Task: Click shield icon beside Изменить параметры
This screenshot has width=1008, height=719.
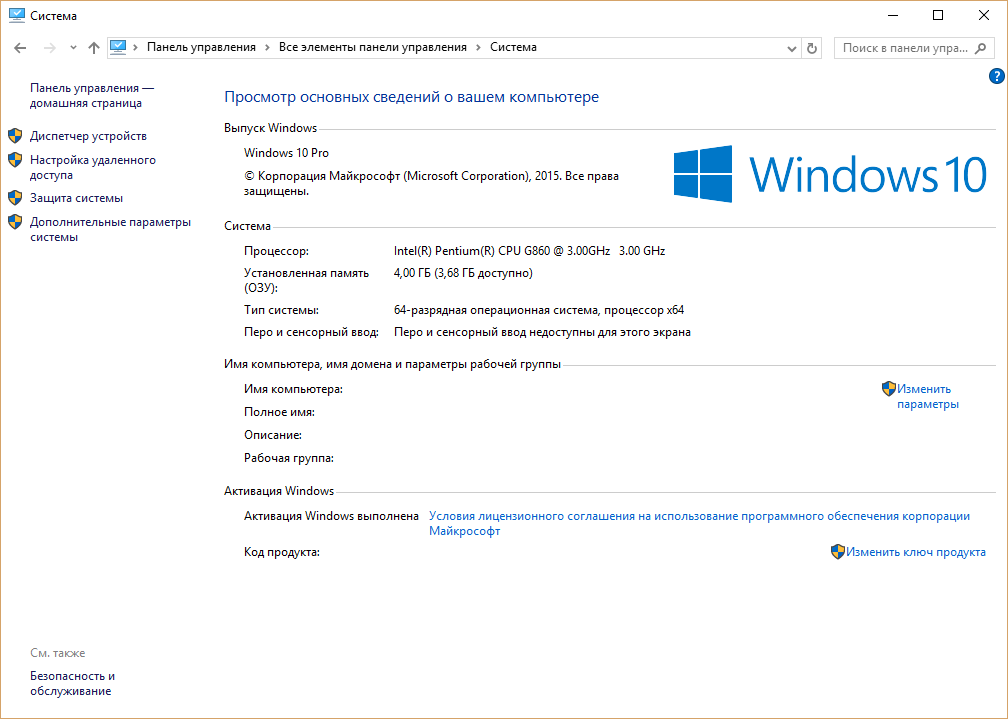Action: coord(888,388)
